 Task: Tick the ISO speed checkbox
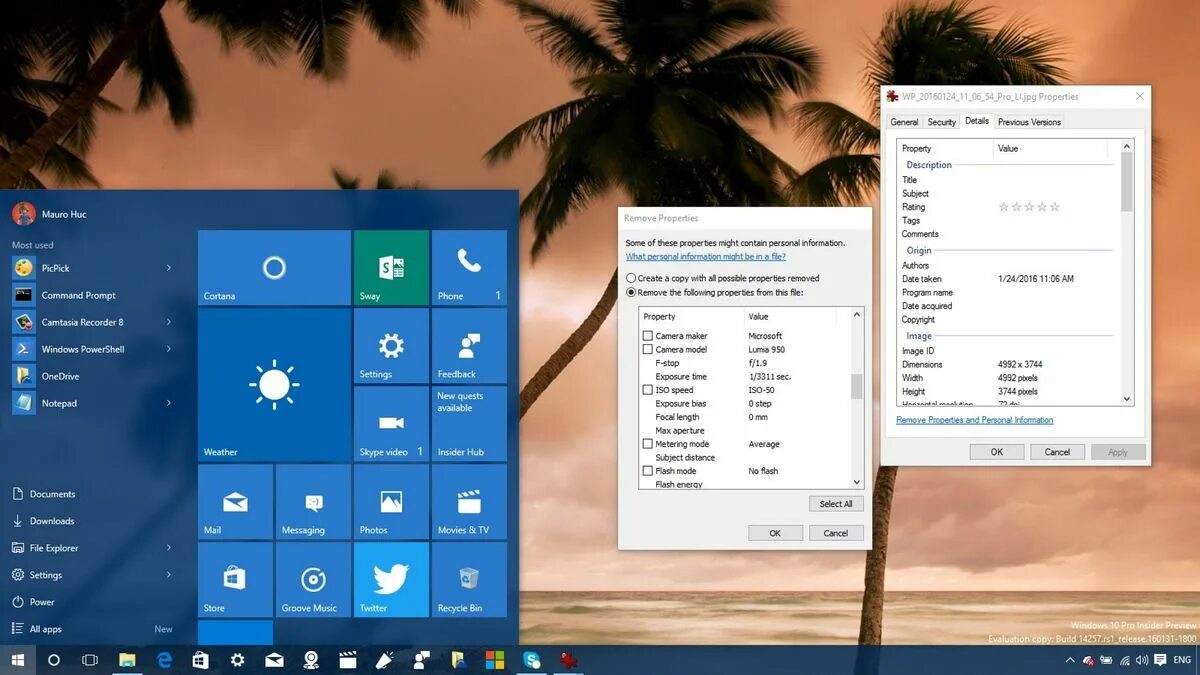tap(648, 390)
